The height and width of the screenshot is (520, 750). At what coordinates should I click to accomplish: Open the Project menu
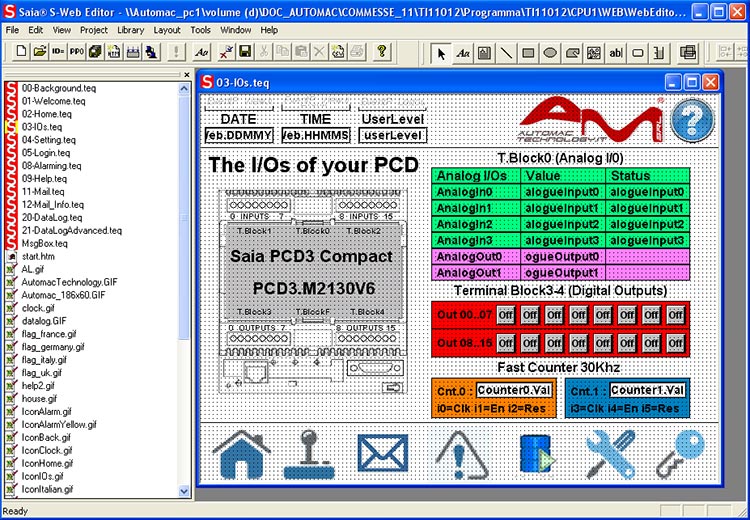pyautogui.click(x=94, y=30)
